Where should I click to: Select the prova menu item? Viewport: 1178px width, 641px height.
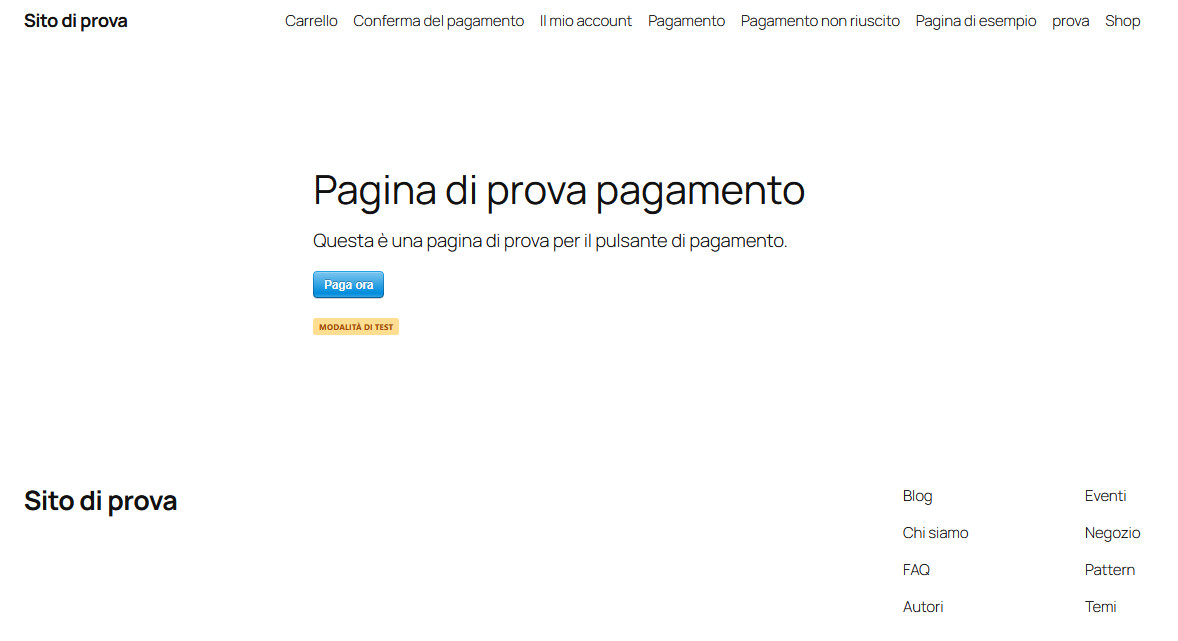pos(1070,20)
